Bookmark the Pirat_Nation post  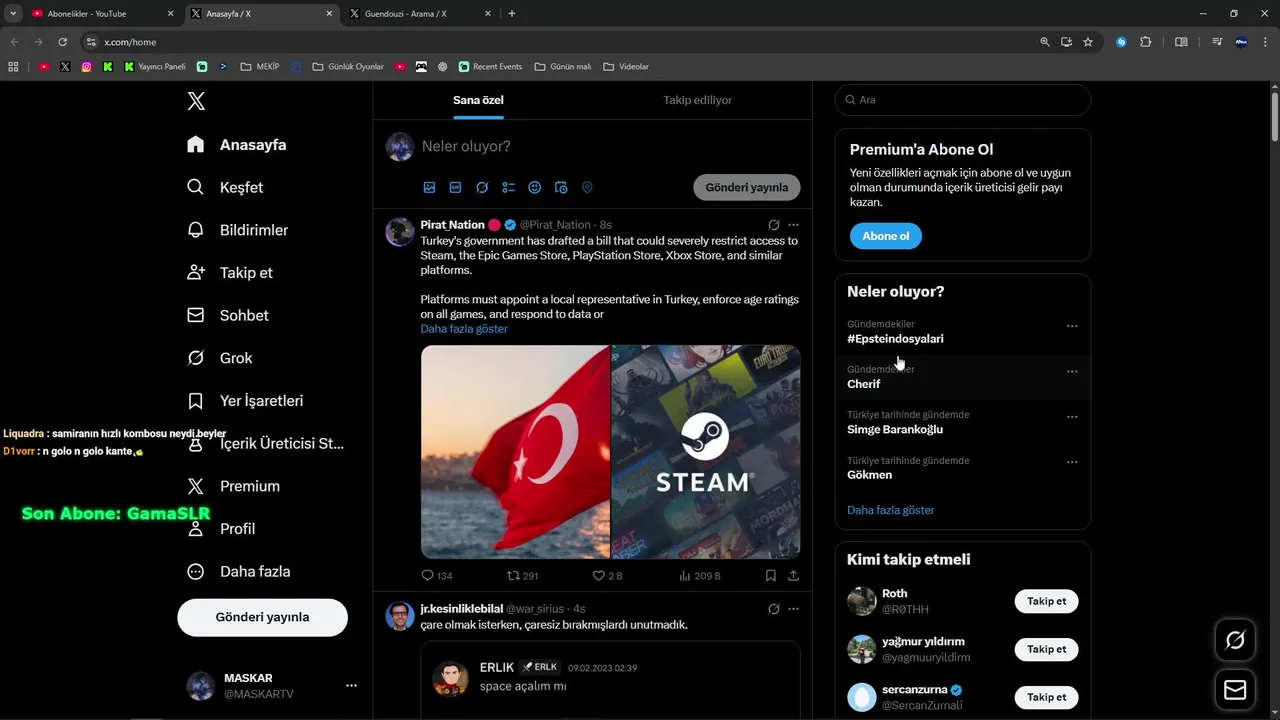tap(770, 576)
